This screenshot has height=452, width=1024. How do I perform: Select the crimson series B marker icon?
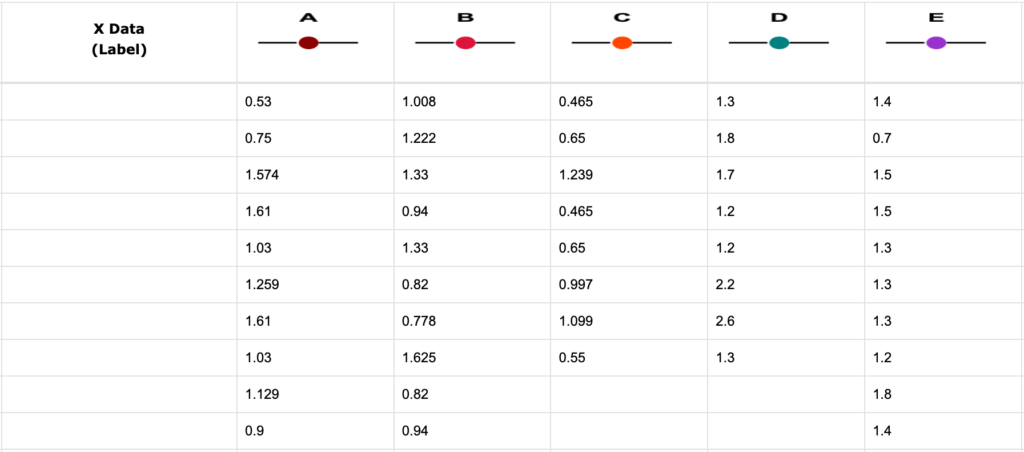465,43
